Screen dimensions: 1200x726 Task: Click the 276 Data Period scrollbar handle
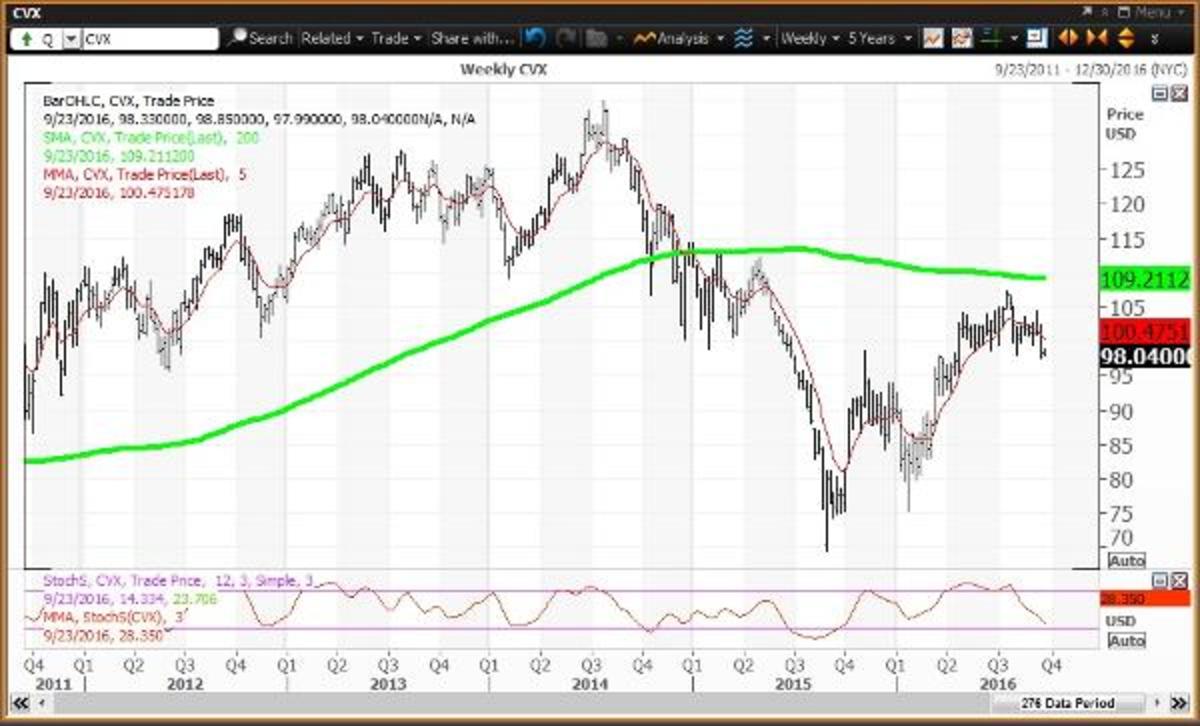(x=1067, y=703)
